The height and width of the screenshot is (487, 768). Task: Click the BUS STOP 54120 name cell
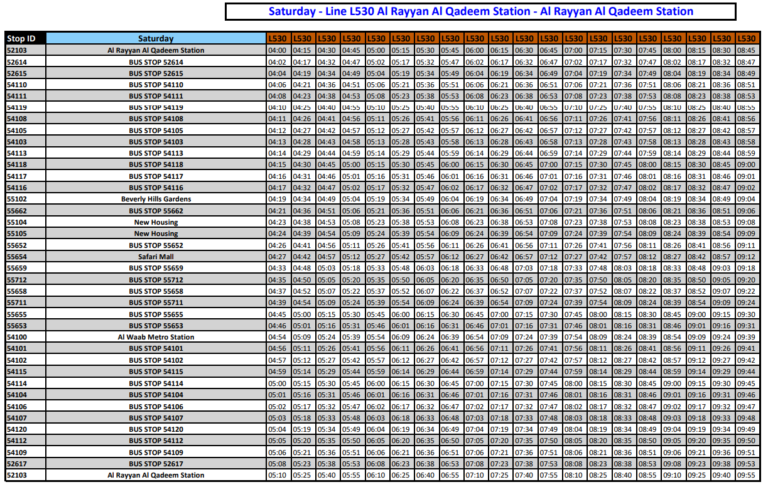156,429
